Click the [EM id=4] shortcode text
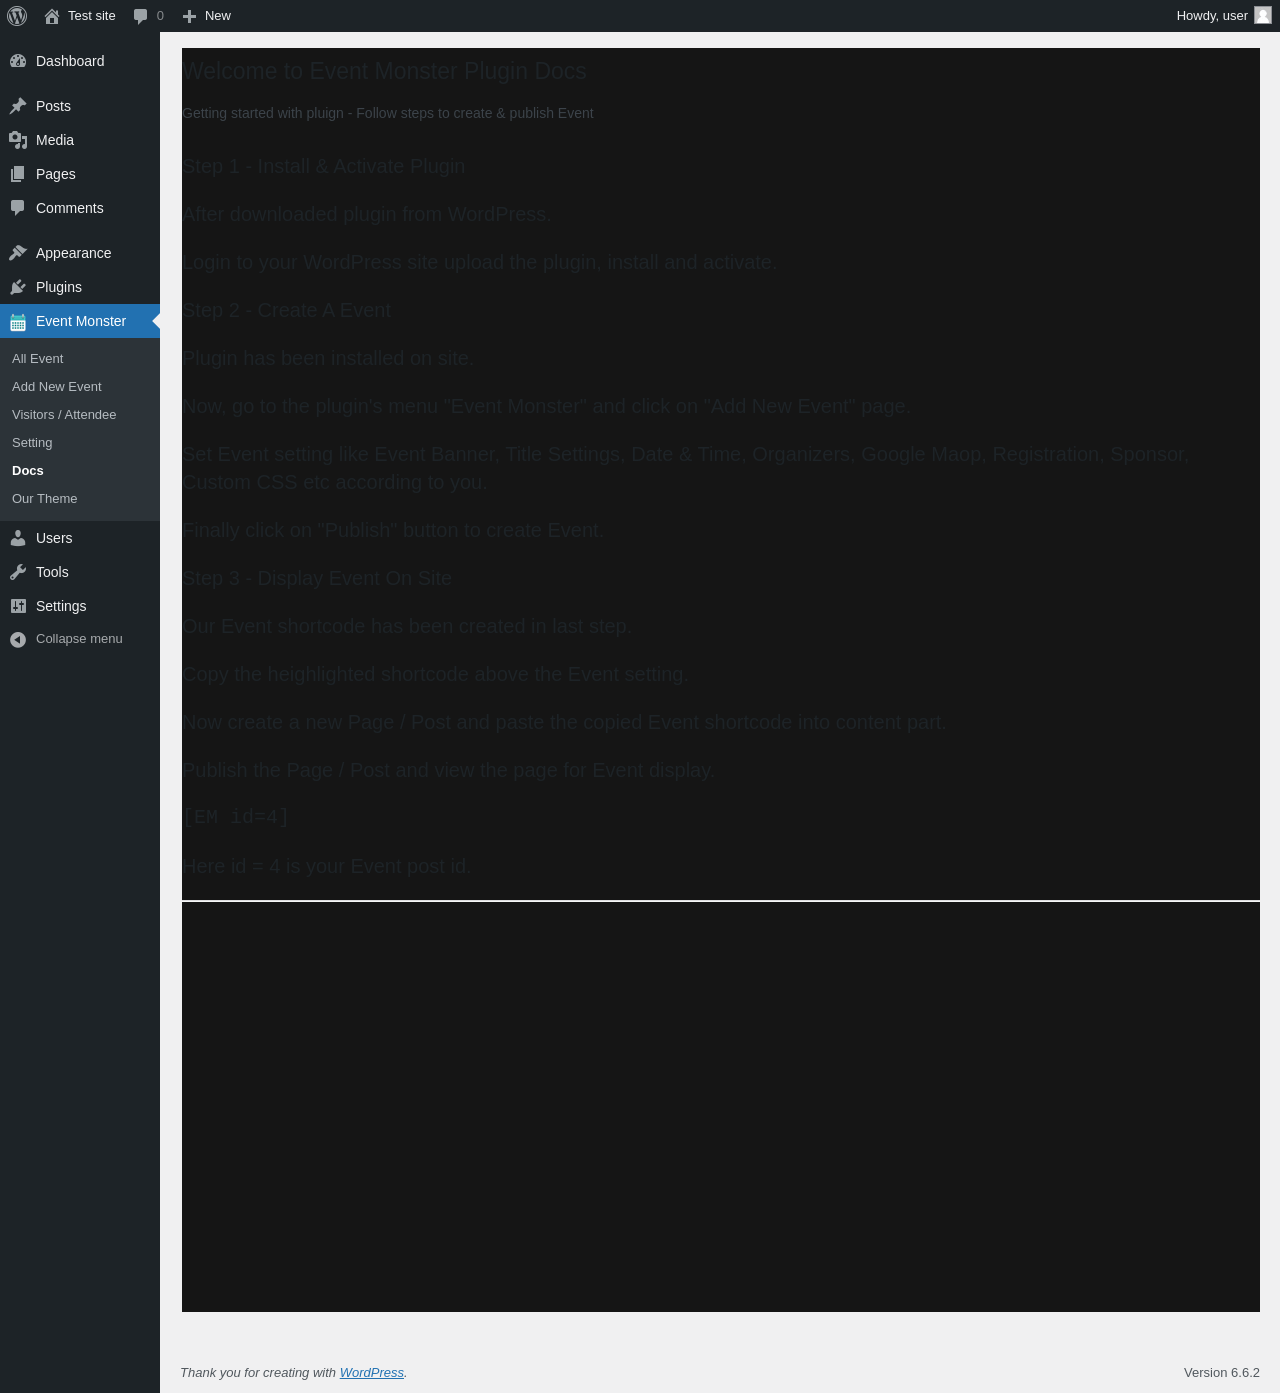Image resolution: width=1280 pixels, height=1393 pixels. click(x=235, y=817)
